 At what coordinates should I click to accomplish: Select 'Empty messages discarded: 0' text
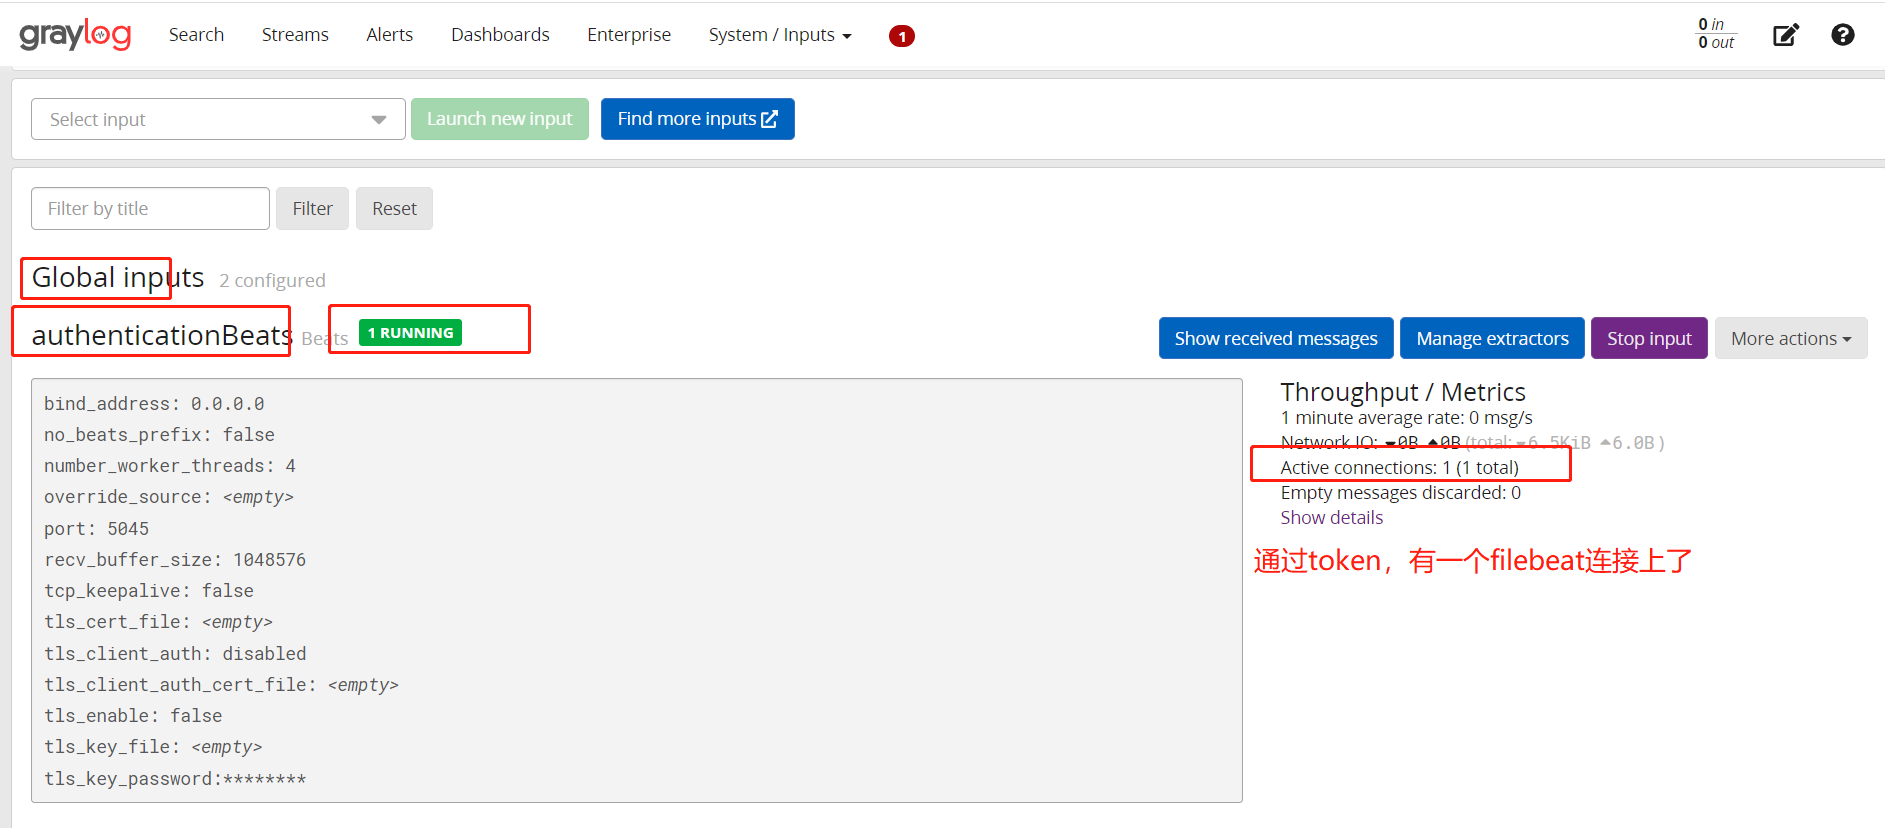(1400, 492)
